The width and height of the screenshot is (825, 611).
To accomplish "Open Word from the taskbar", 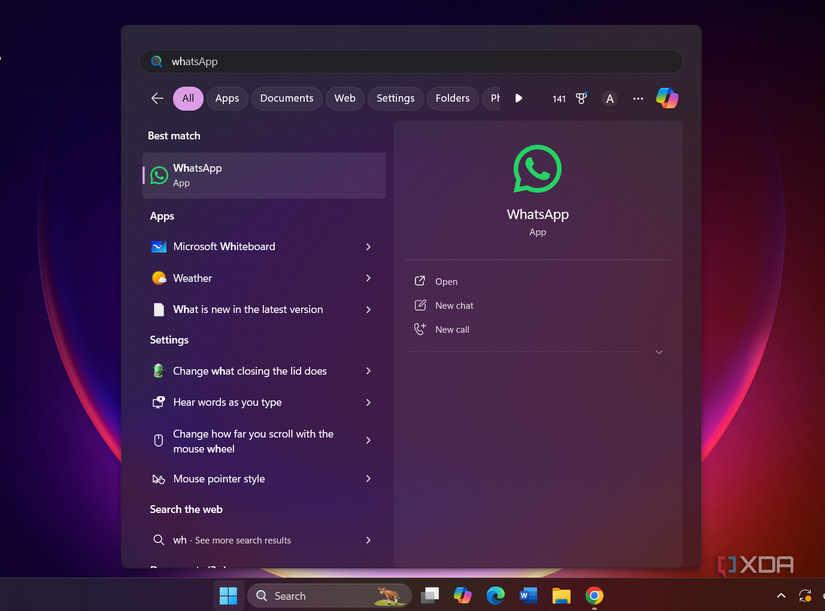I will [528, 595].
